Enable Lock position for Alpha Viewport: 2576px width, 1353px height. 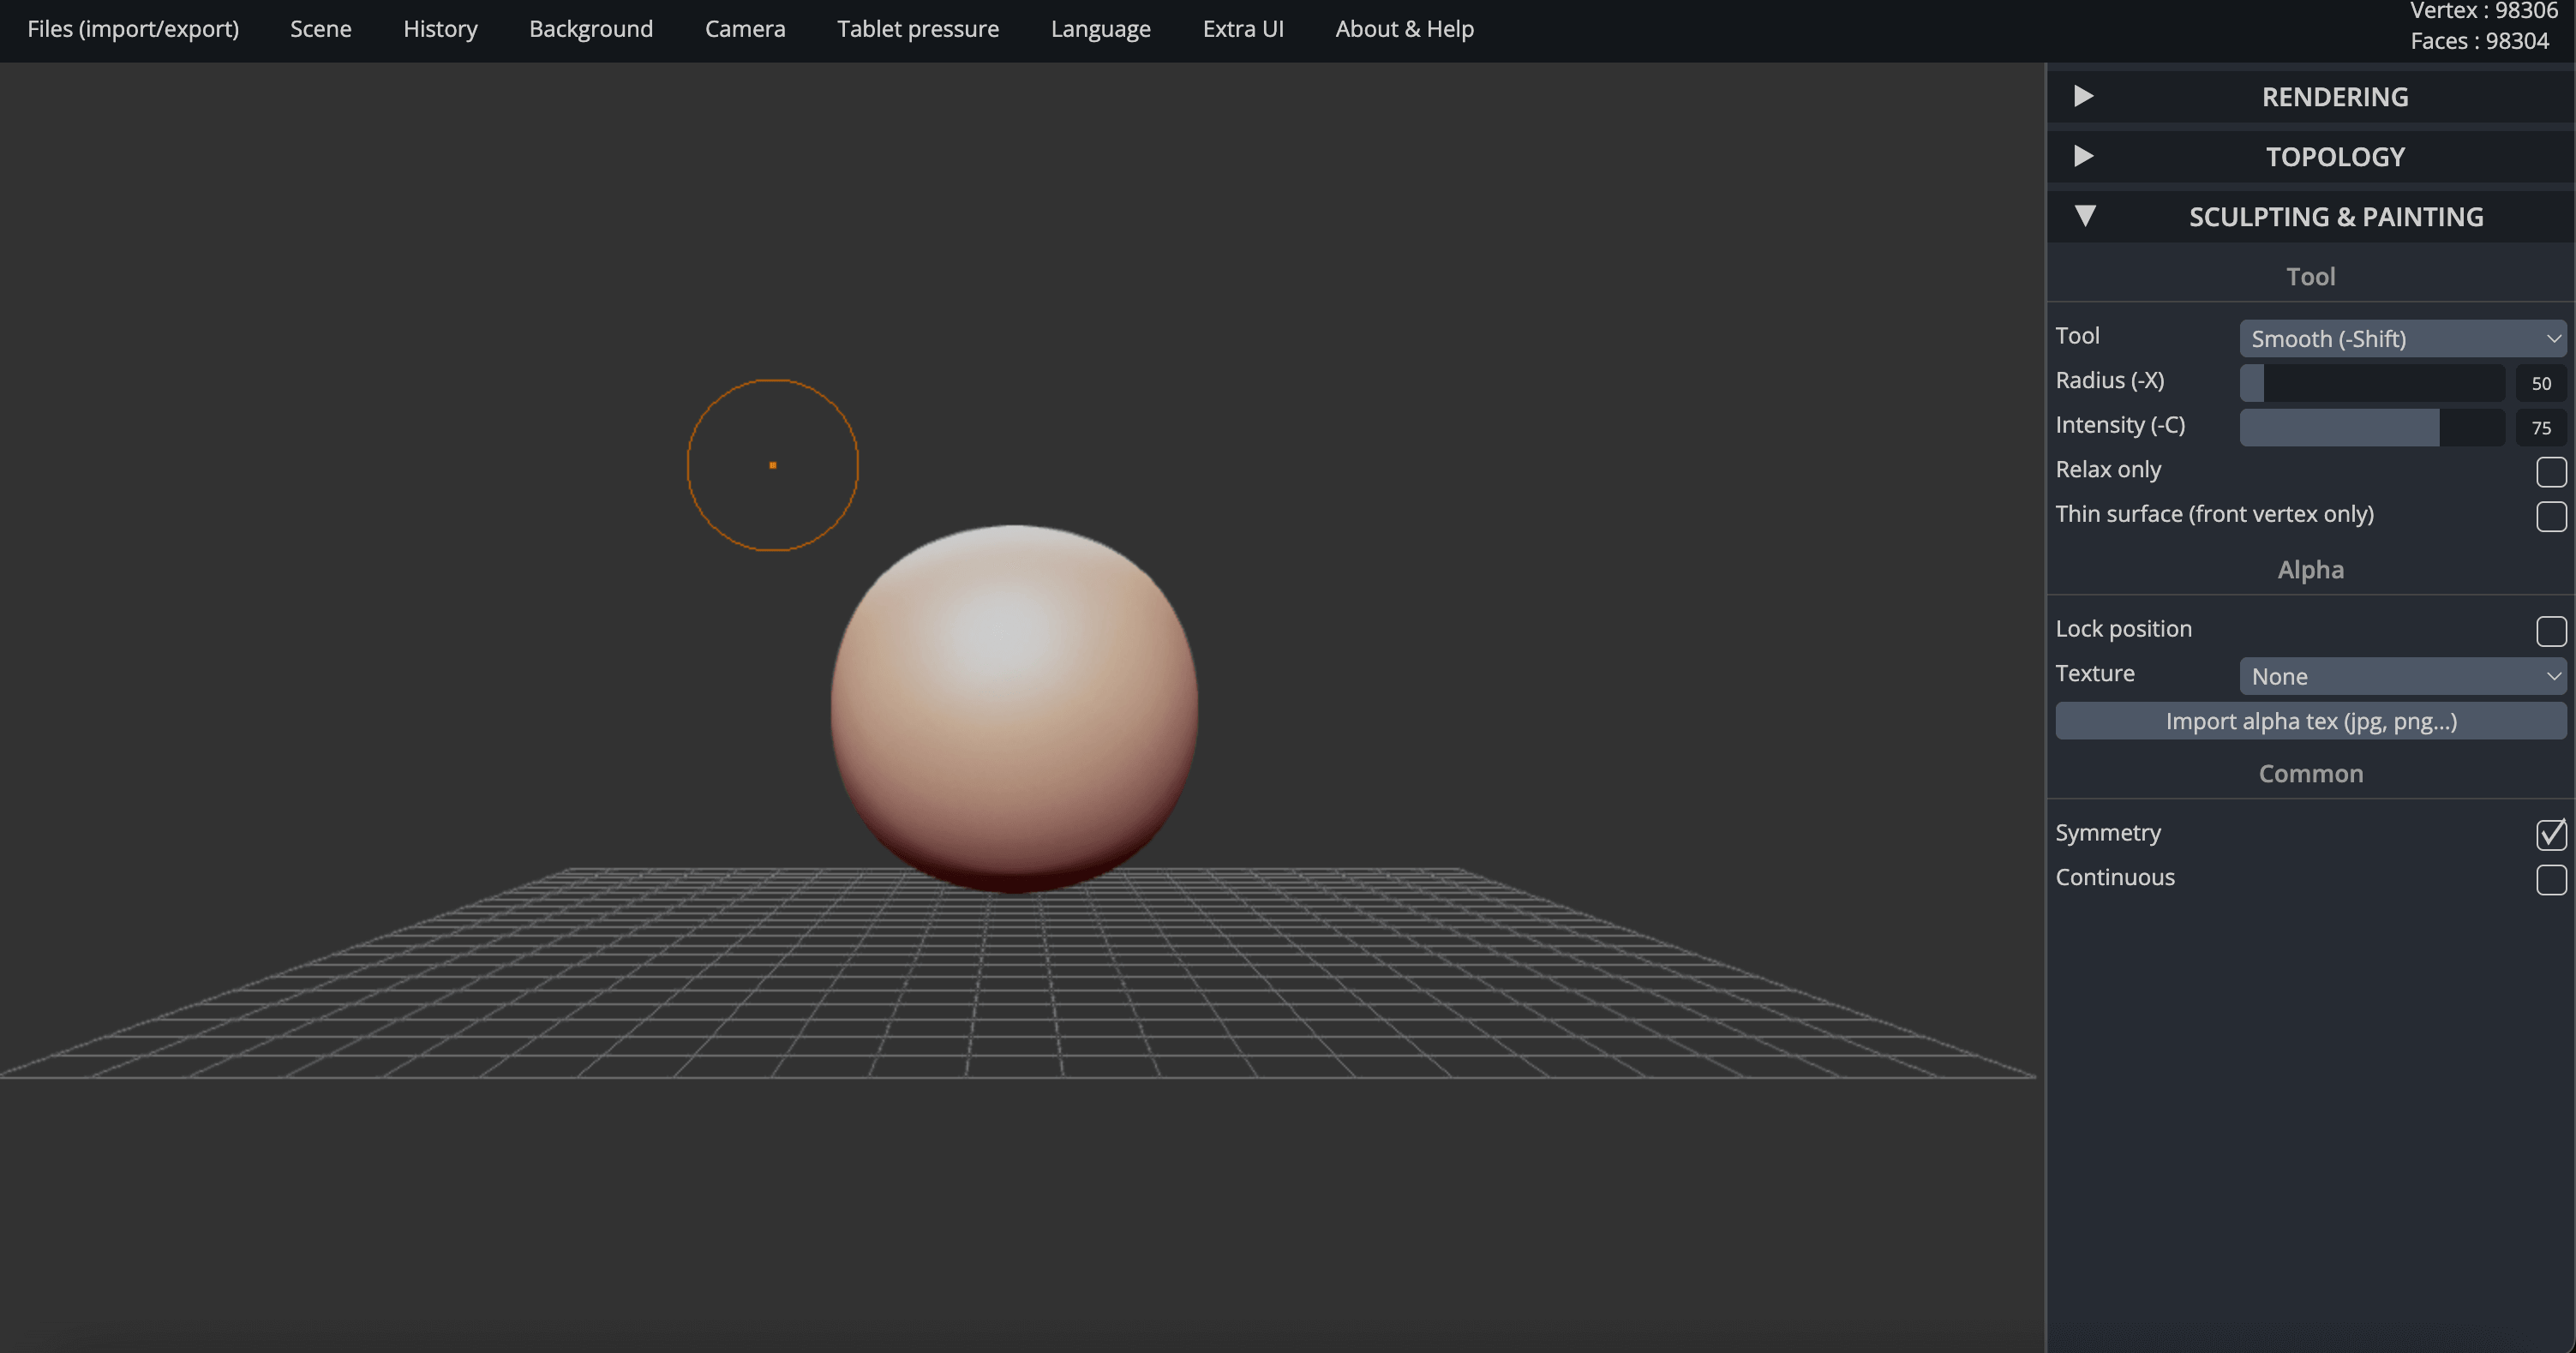(2551, 631)
